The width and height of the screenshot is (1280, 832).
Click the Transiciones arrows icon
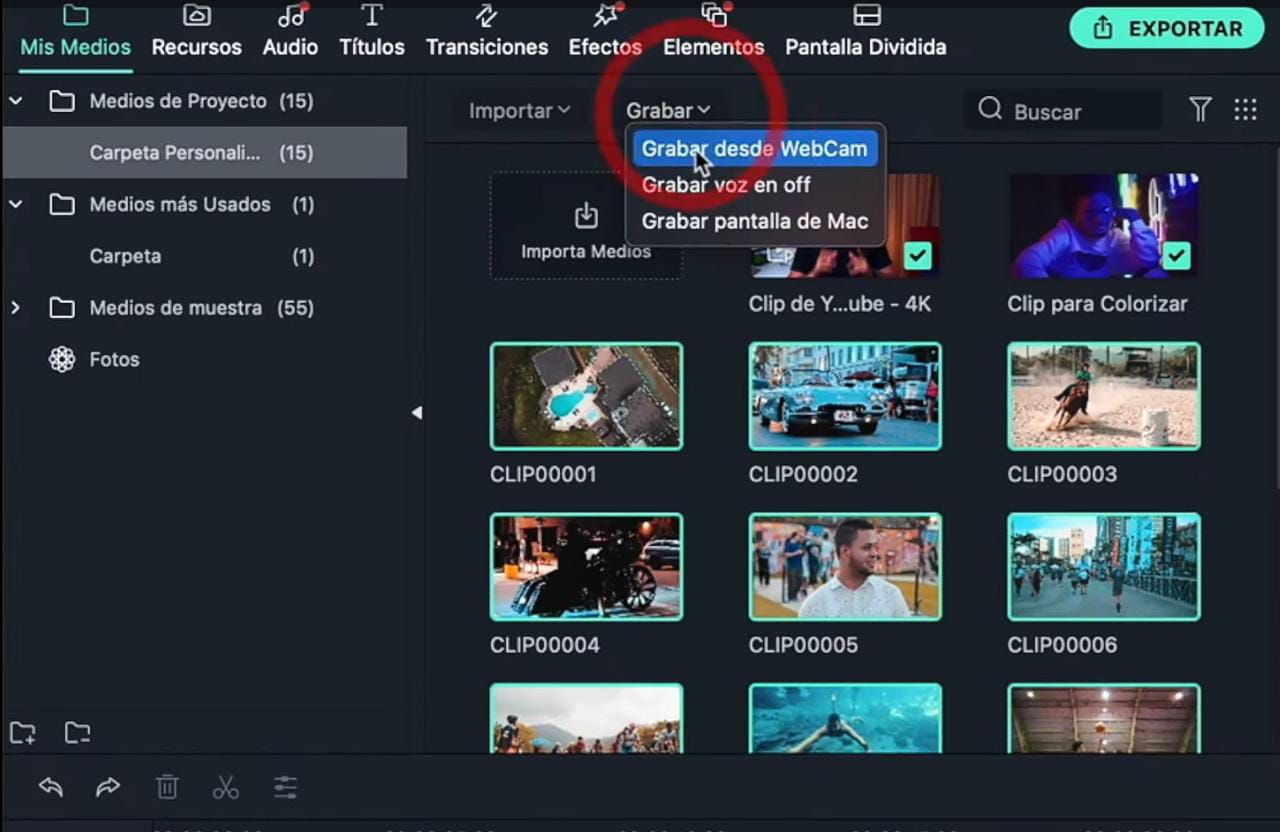(487, 15)
